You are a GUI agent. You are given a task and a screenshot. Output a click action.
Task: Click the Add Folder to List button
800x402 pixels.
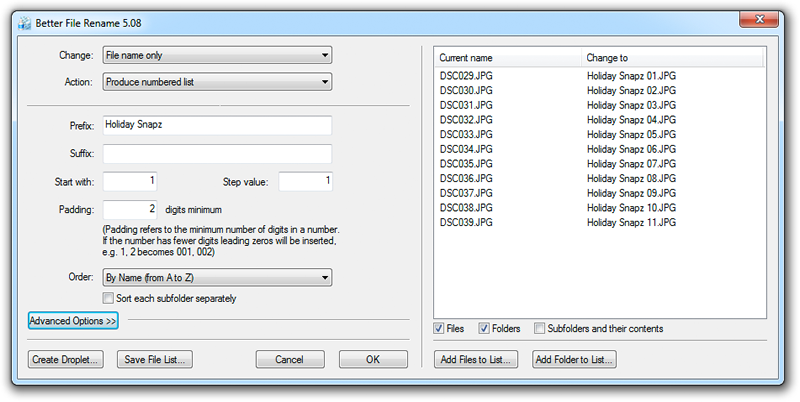(574, 359)
